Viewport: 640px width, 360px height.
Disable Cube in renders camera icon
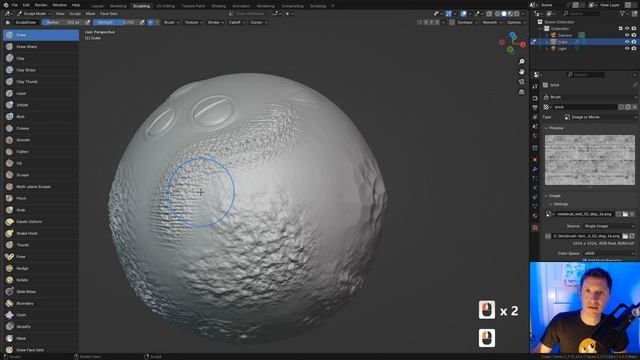pos(633,42)
